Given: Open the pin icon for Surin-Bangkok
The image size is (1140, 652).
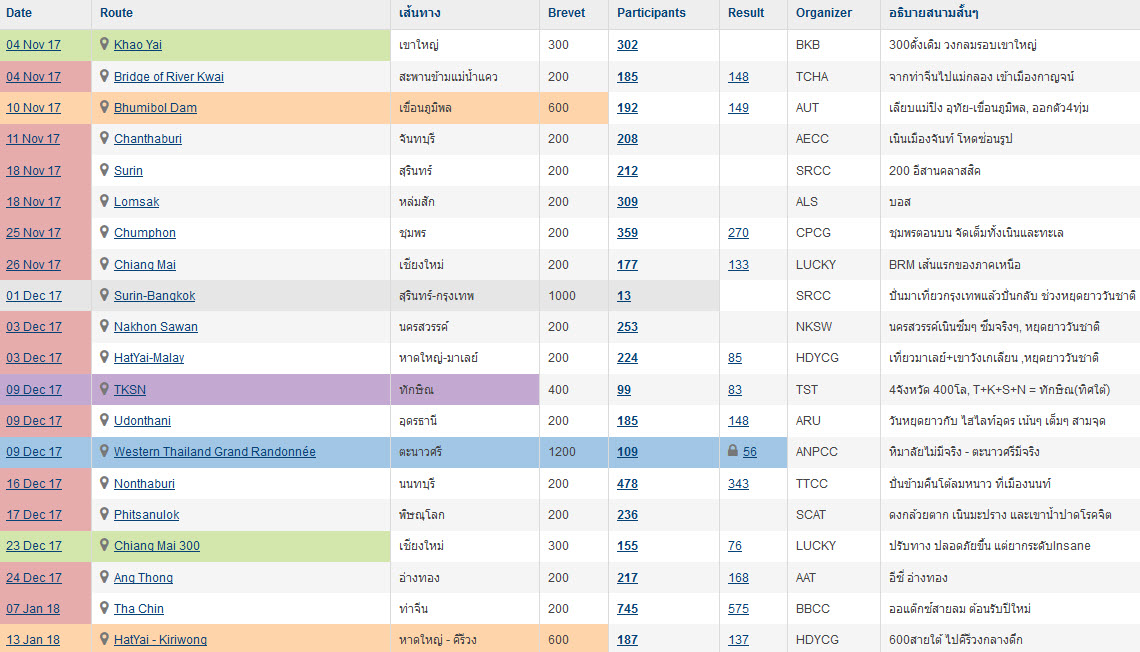Looking at the screenshot, I should pyautogui.click(x=104, y=295).
